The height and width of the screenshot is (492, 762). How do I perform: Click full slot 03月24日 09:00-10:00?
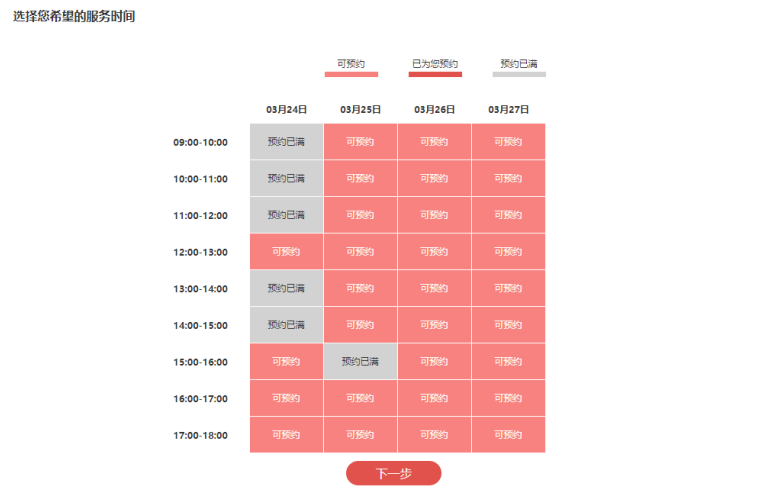pyautogui.click(x=286, y=141)
